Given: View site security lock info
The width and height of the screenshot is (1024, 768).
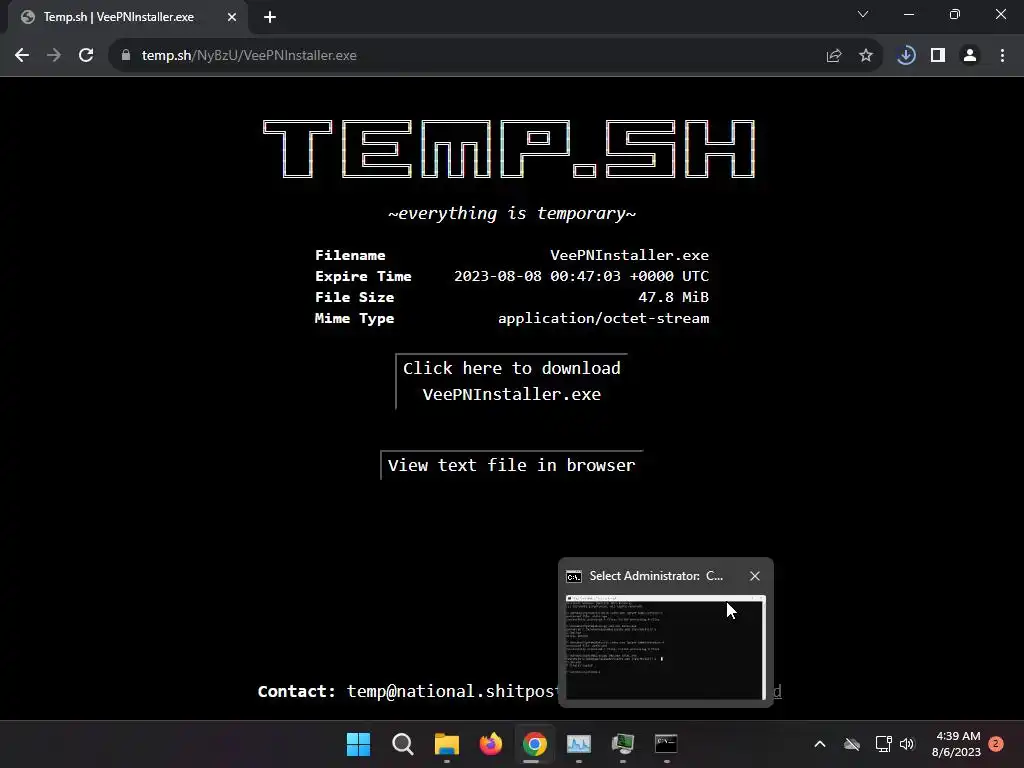Looking at the screenshot, I should (x=126, y=56).
